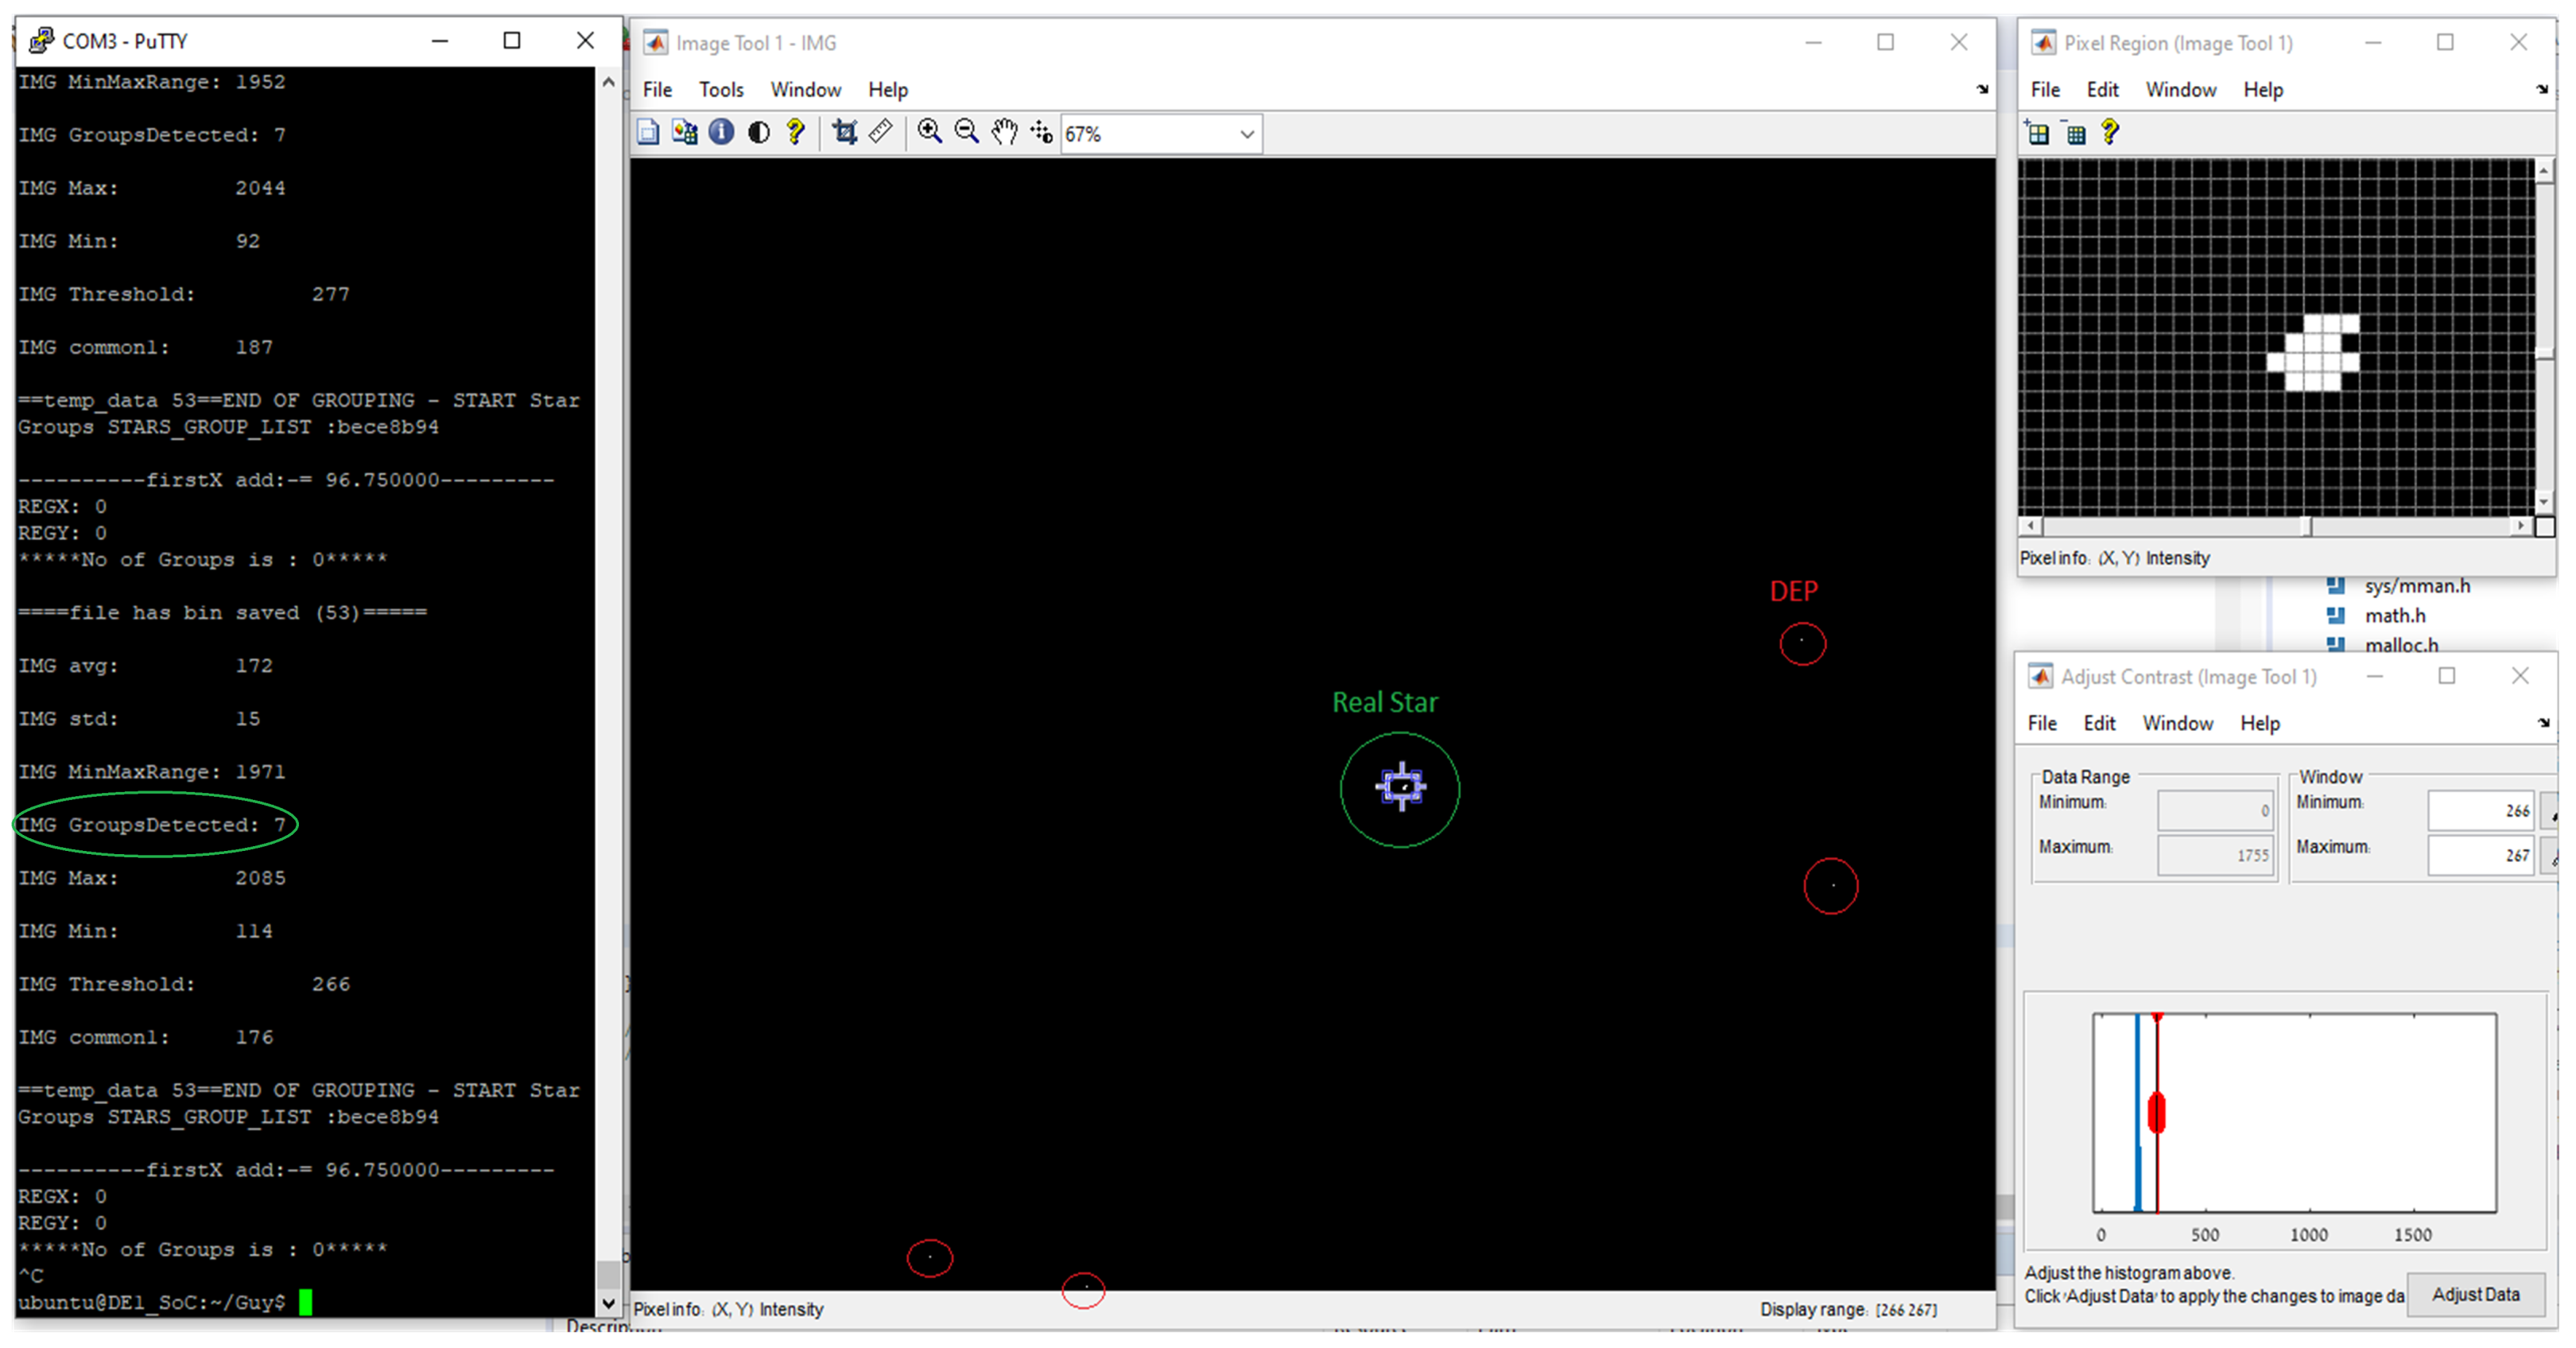The height and width of the screenshot is (1348, 2576).
Task: Click Pixel Region scroll right arrow
Action: point(2520,526)
